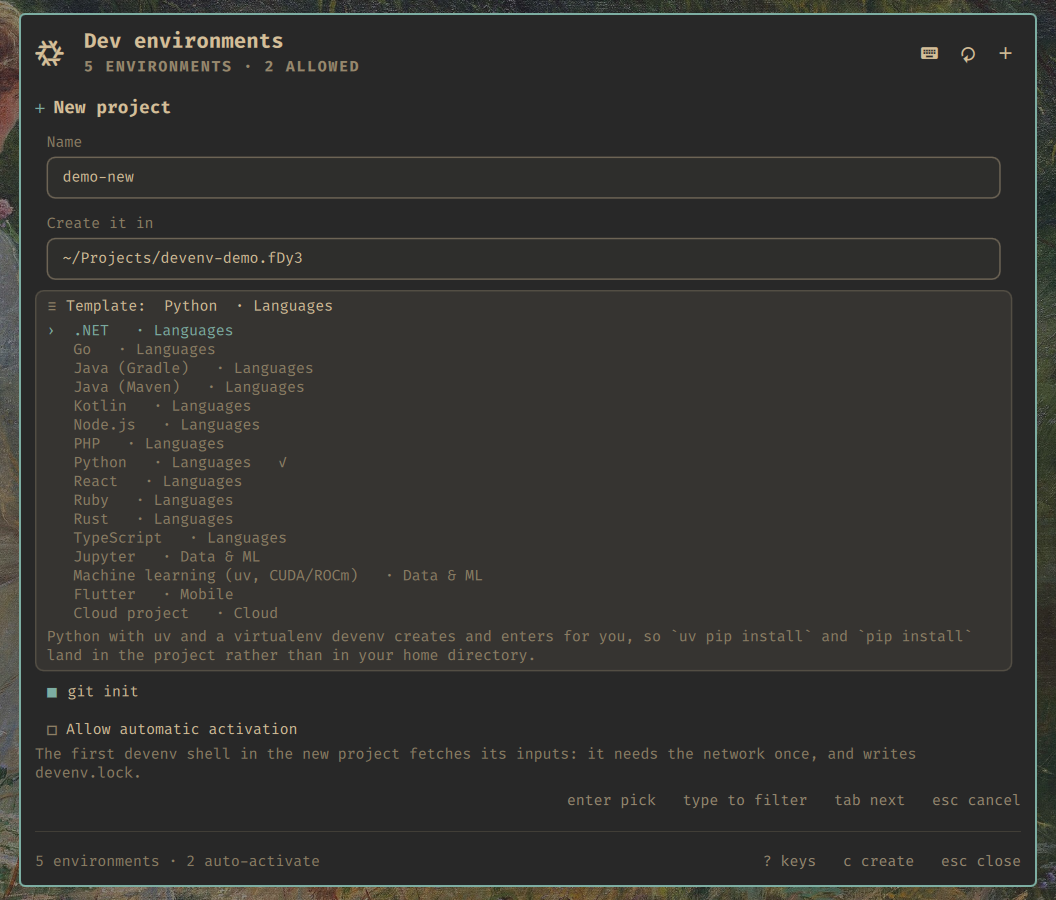Open the Template dropdown header showing Python

(523, 306)
